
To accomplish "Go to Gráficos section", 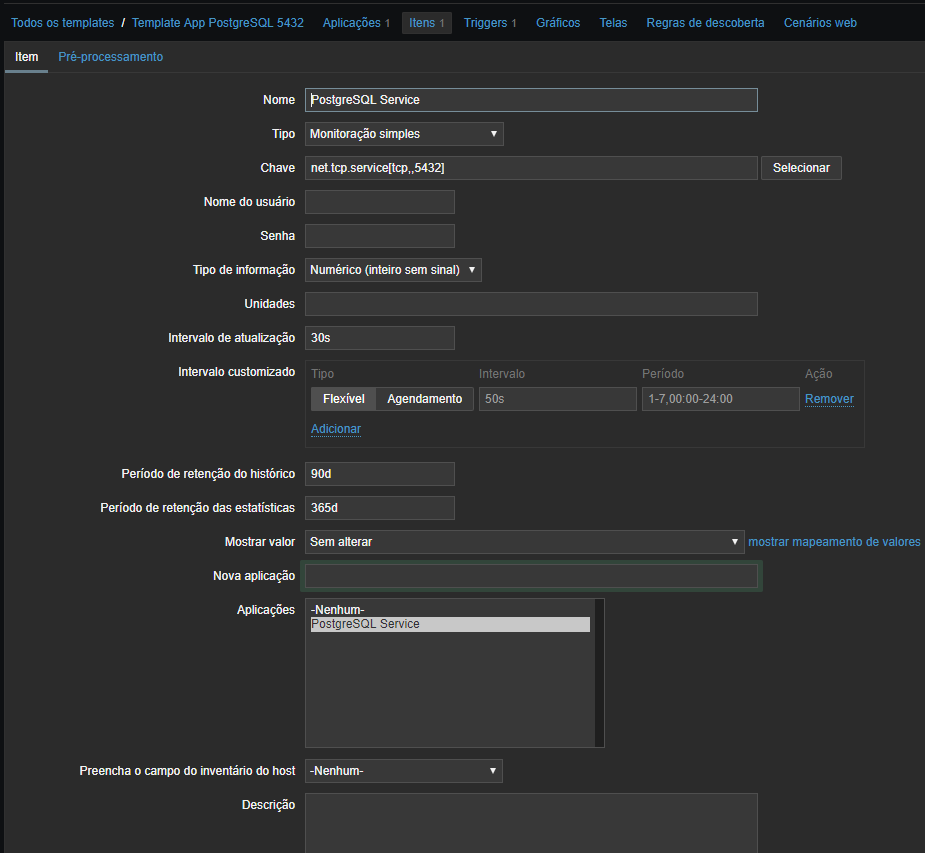I will coord(558,23).
